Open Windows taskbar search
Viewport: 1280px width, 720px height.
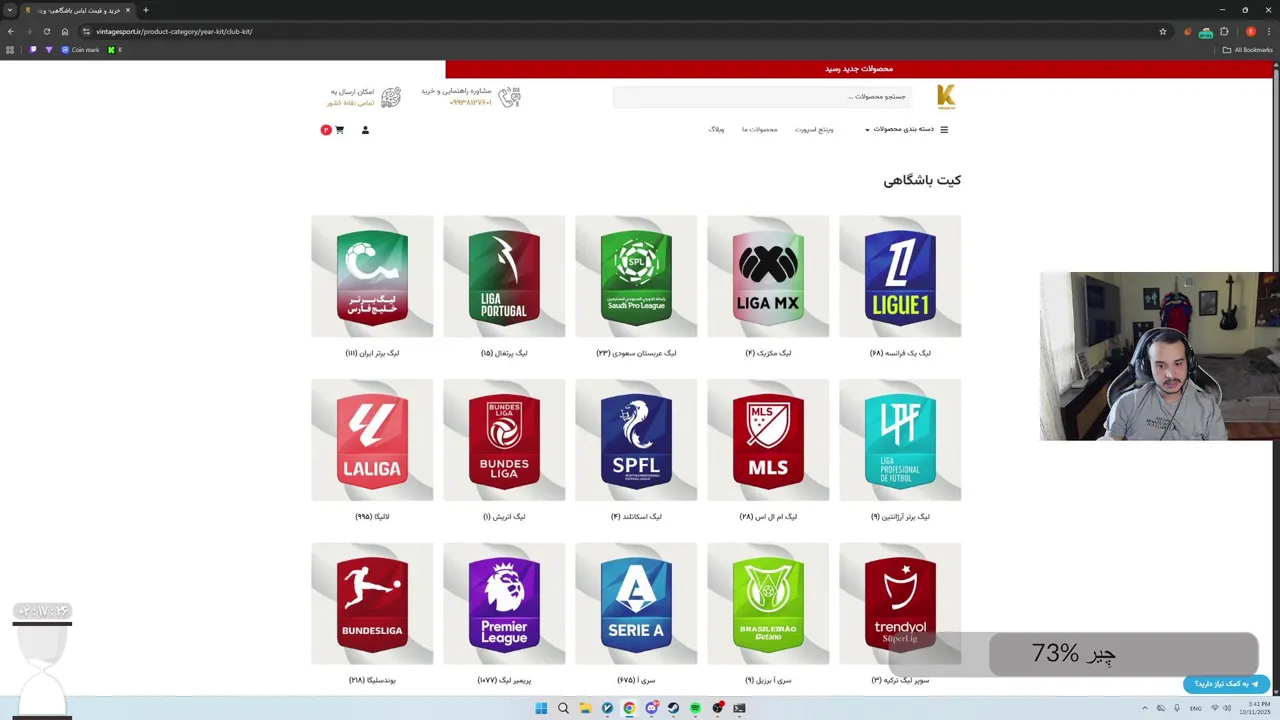tap(563, 708)
